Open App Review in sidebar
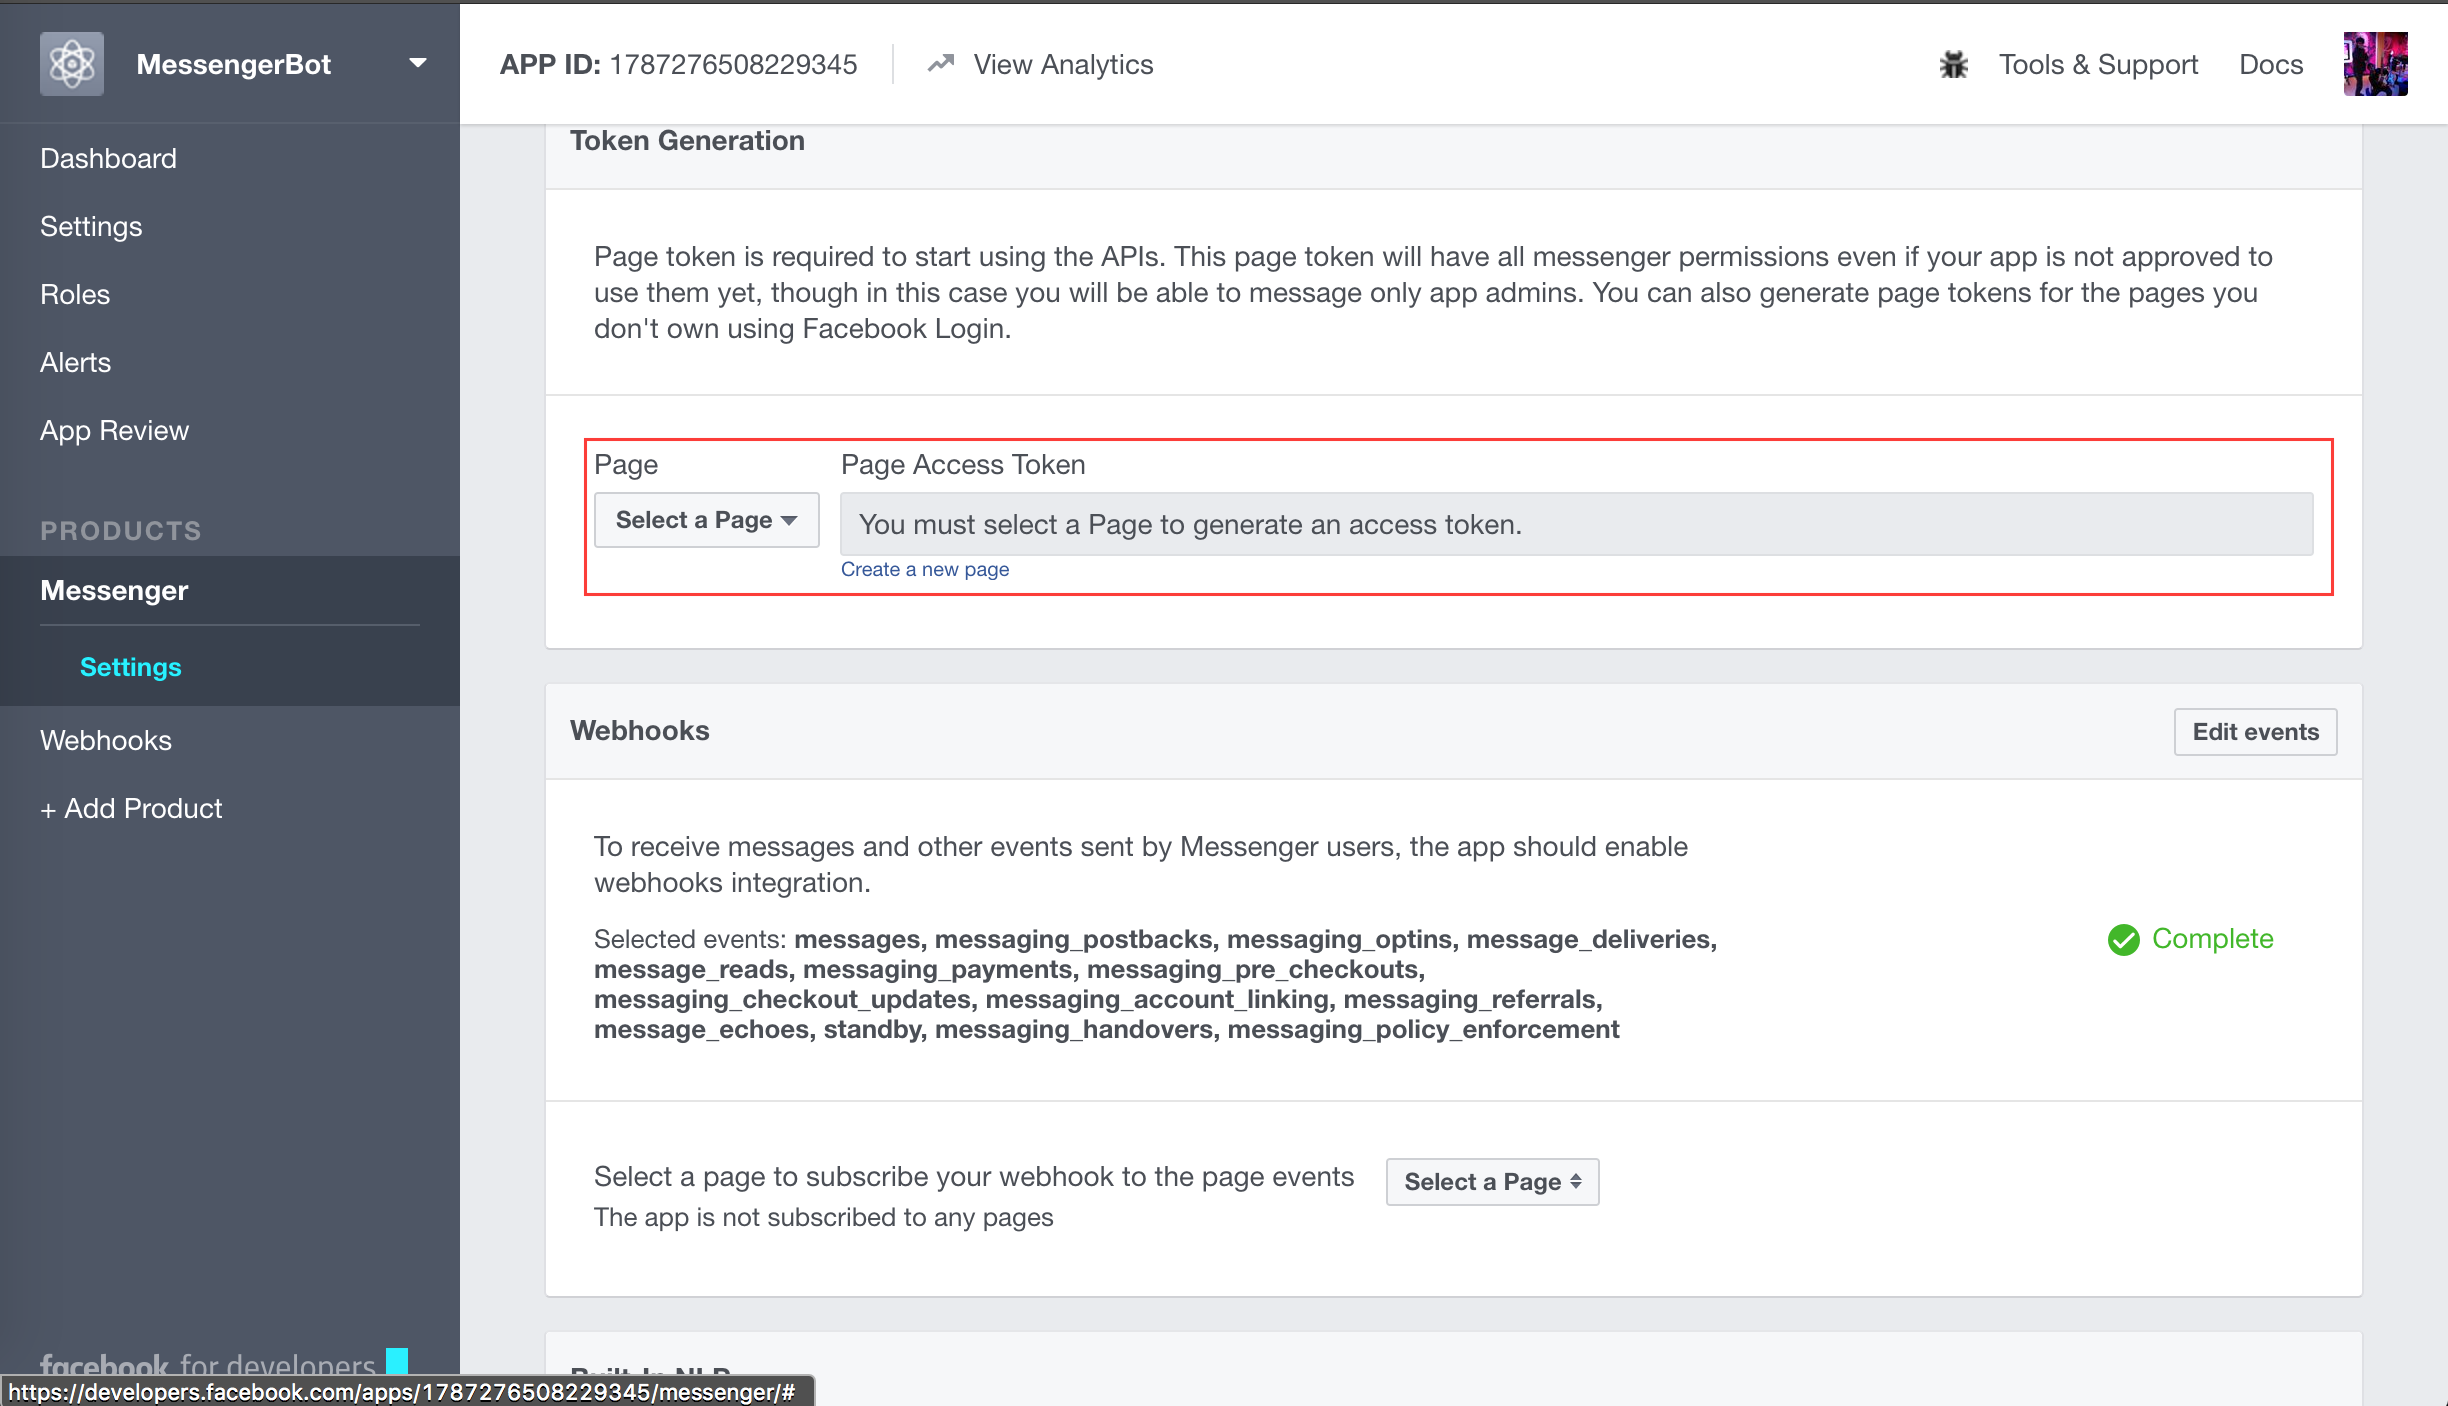Screen dimensions: 2448x1406 click(114, 430)
